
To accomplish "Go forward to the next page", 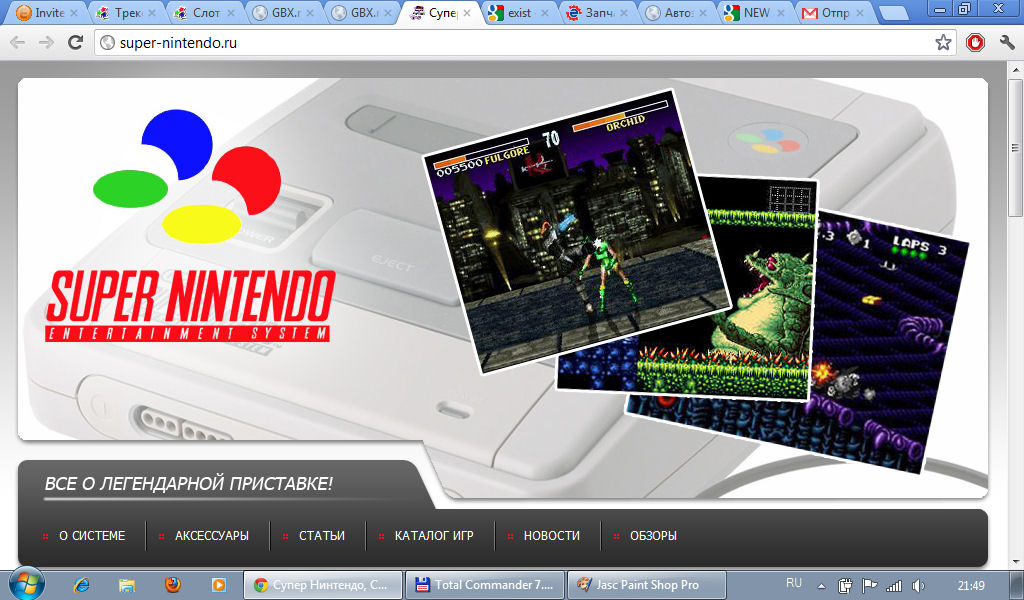I will pyautogui.click(x=46, y=43).
